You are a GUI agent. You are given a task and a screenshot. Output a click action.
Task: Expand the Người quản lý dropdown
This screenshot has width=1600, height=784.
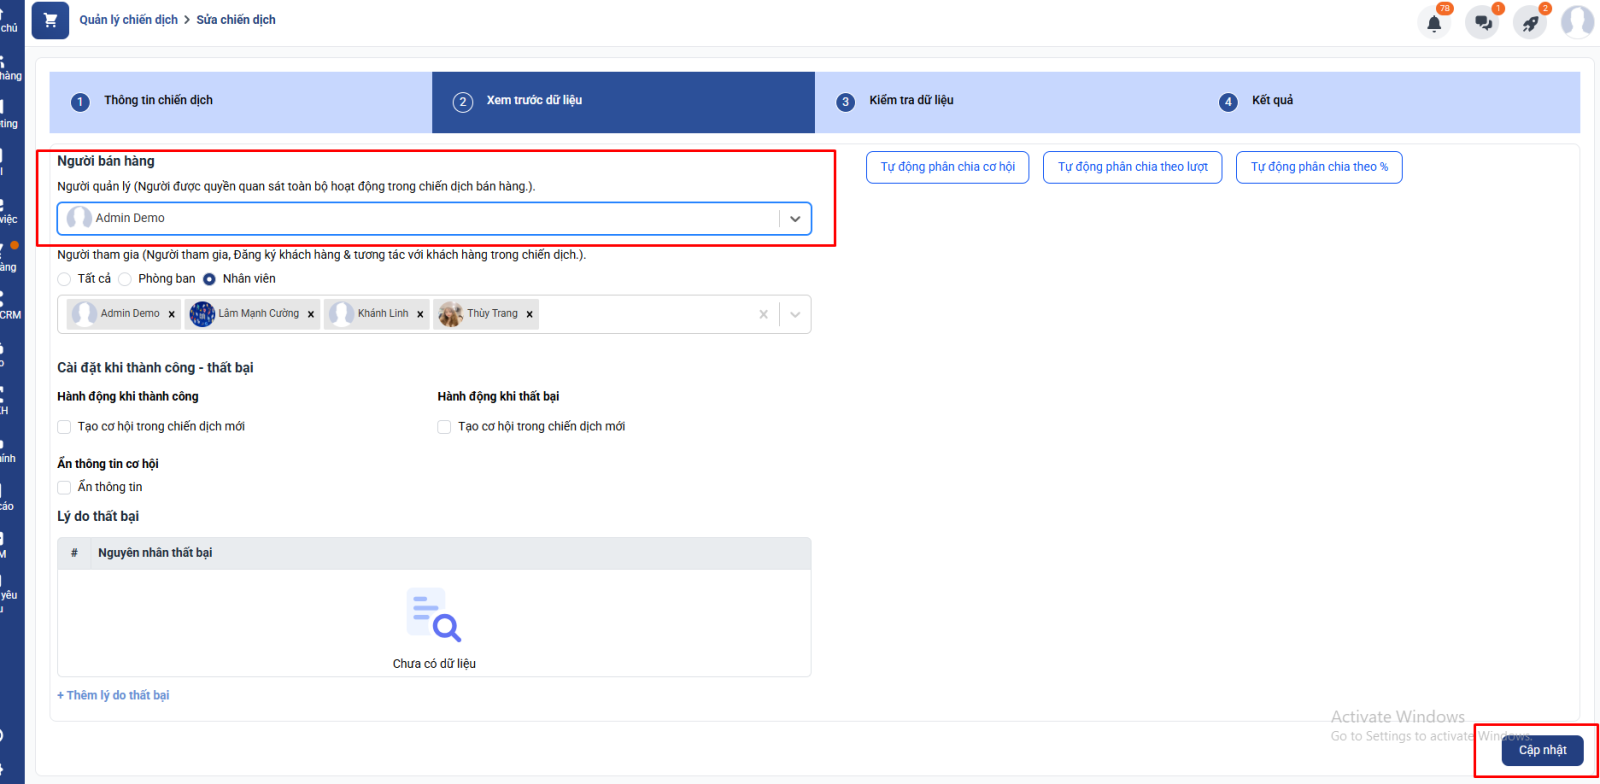tap(795, 219)
